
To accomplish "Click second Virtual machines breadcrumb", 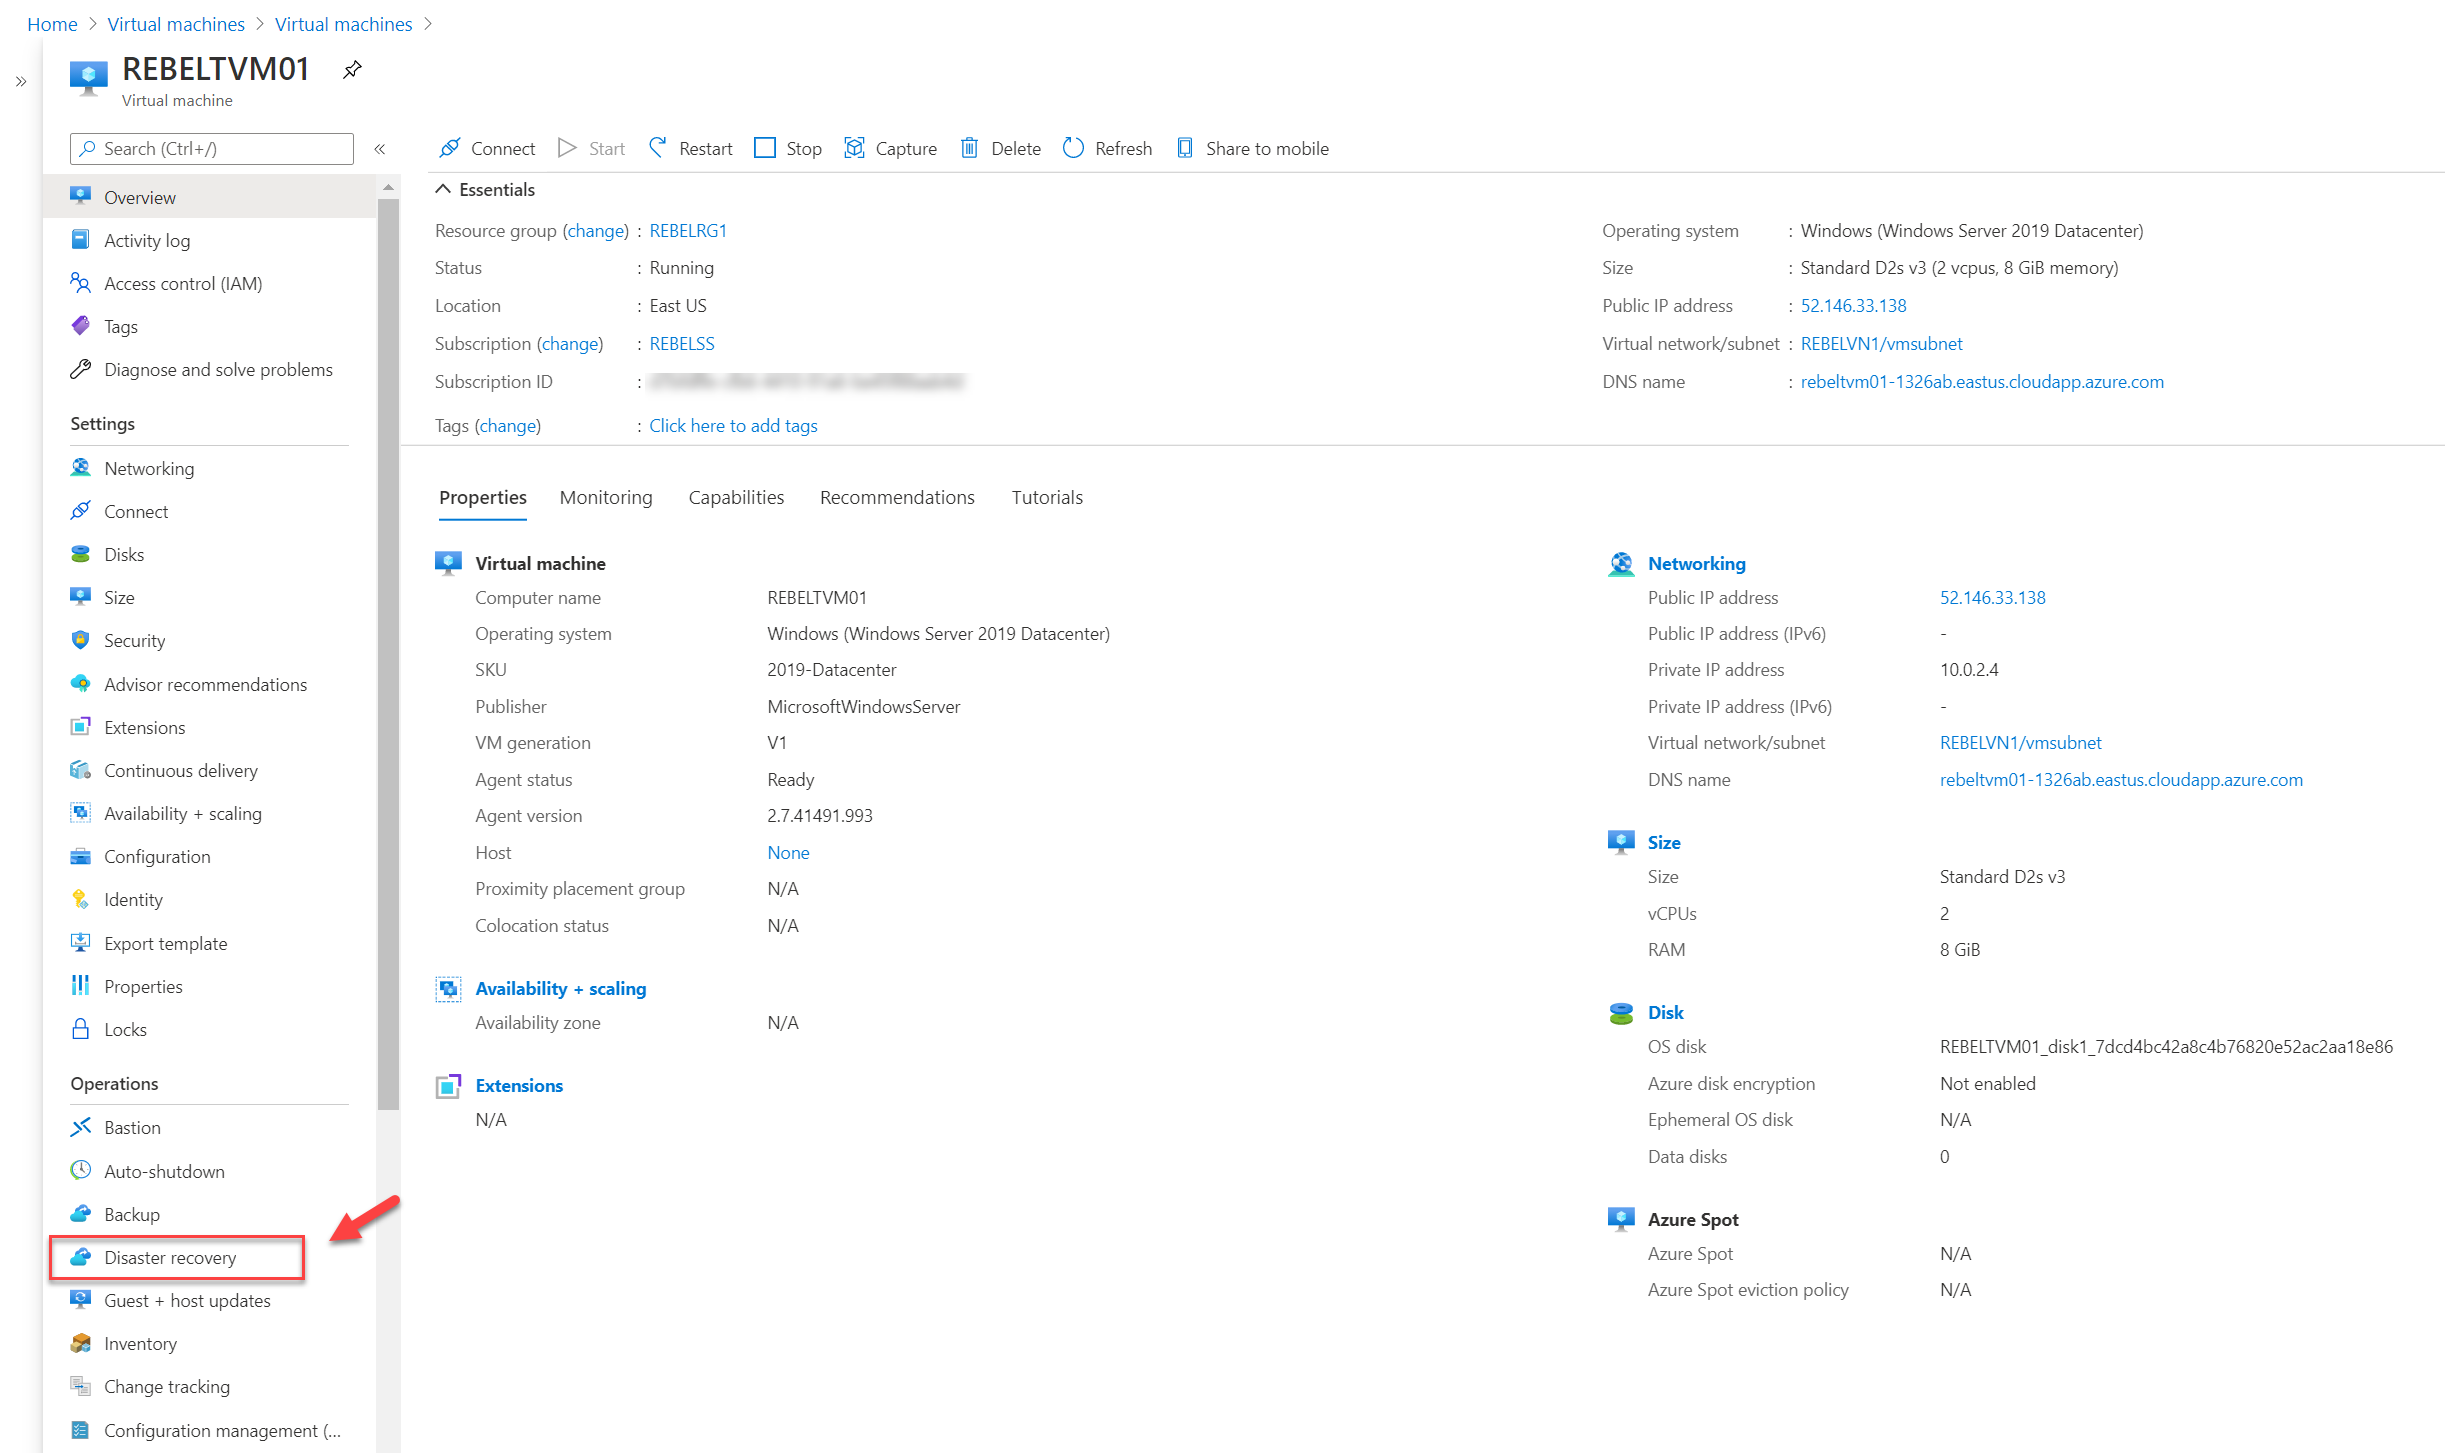I will click(343, 24).
